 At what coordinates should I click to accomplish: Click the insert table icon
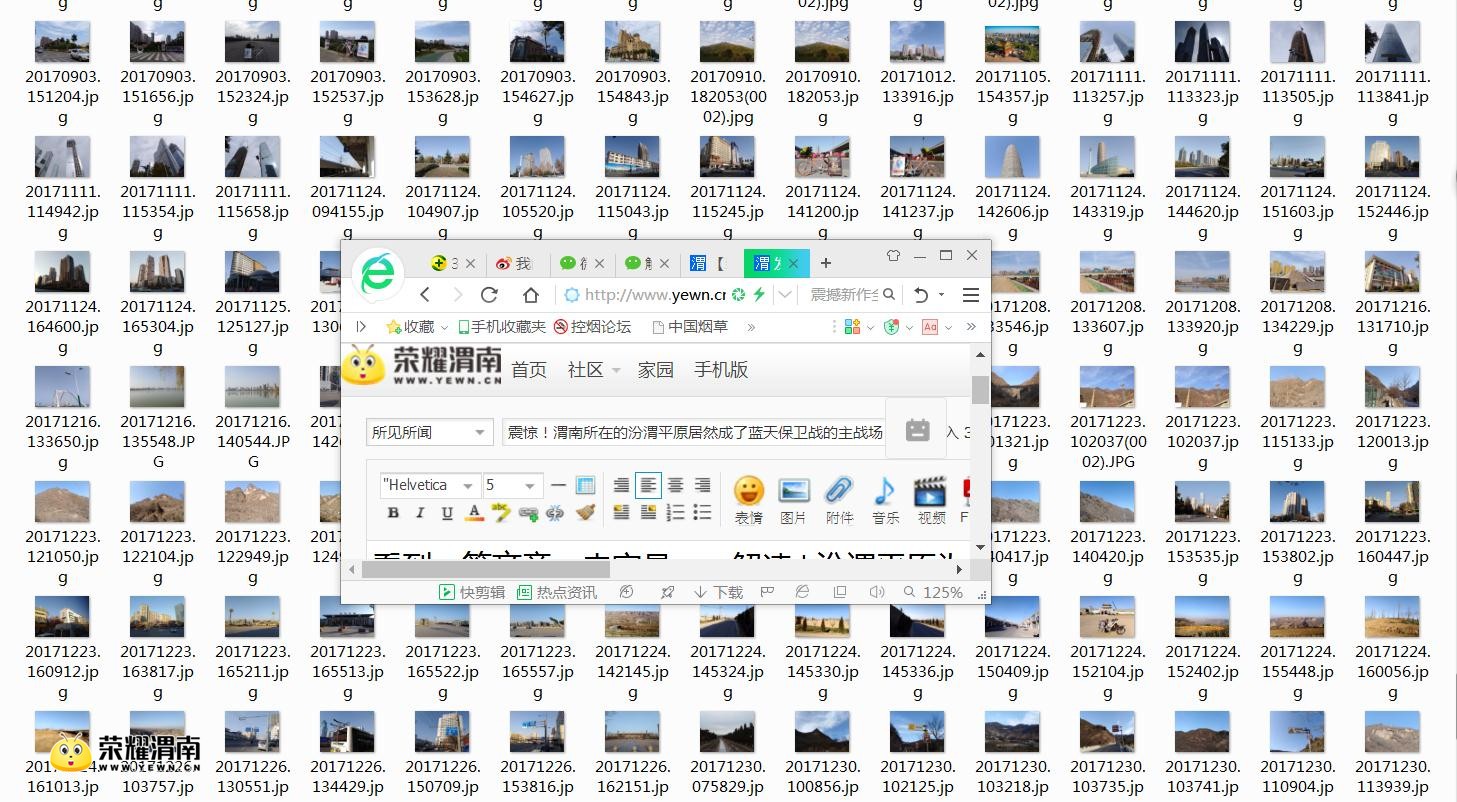coord(586,485)
